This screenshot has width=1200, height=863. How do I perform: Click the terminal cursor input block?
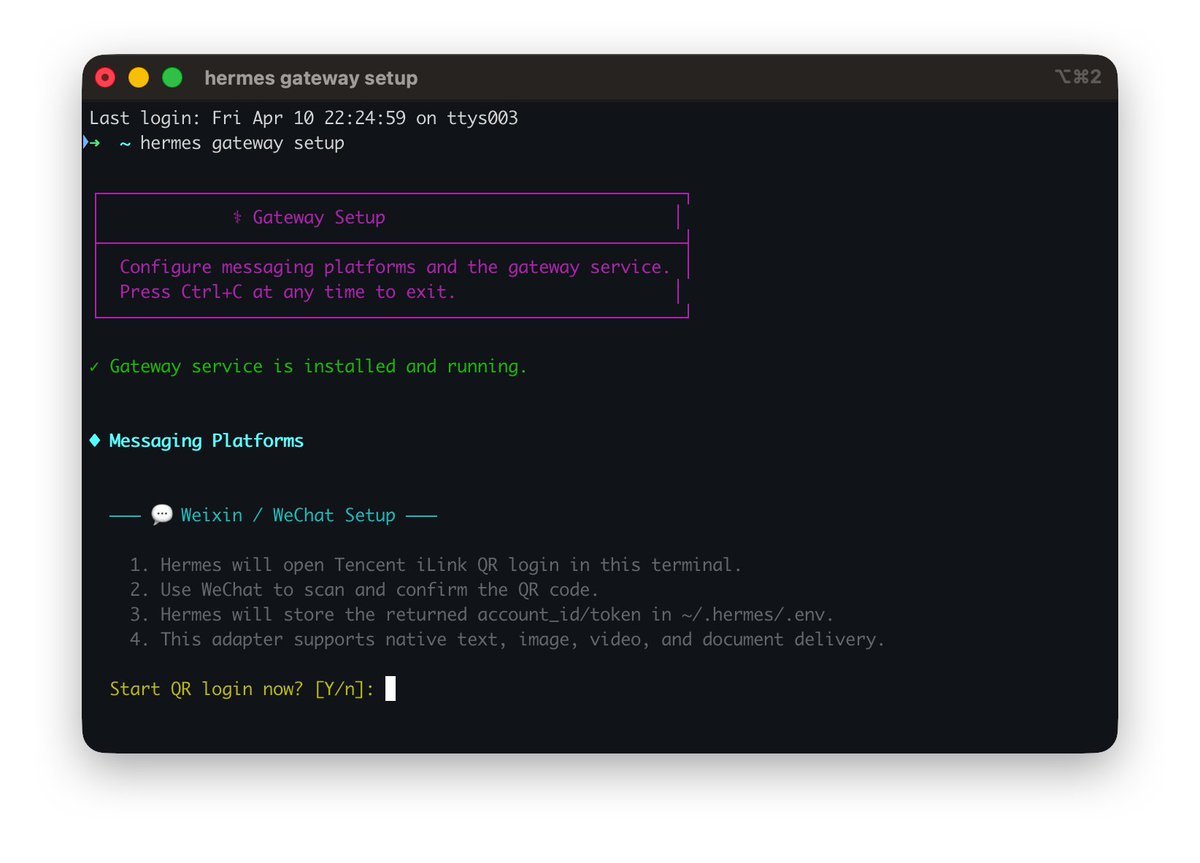point(390,688)
